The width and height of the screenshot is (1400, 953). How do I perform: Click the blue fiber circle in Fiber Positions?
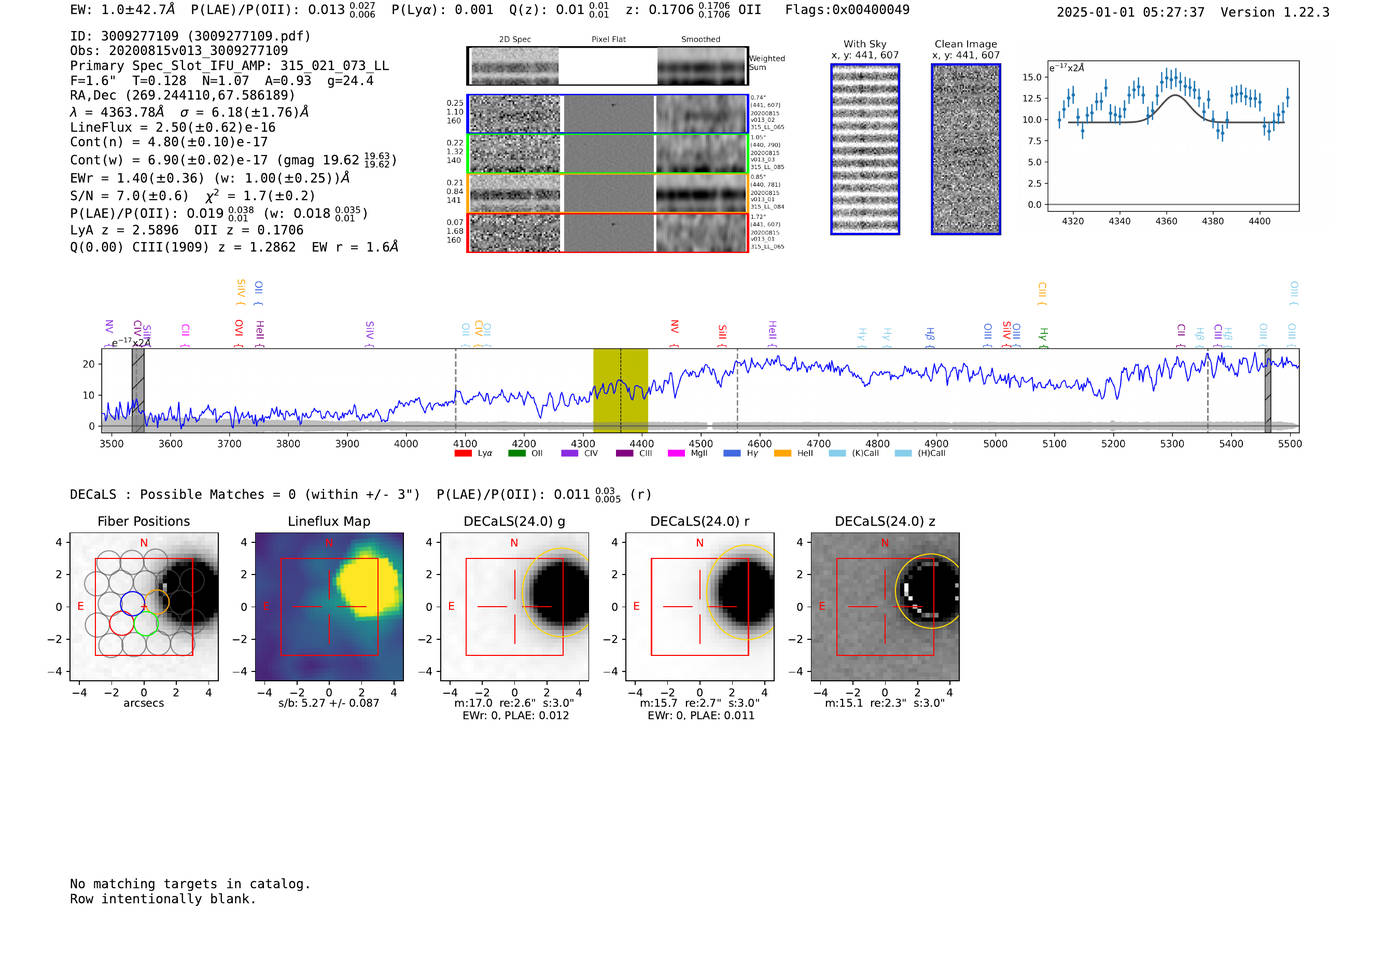click(133, 602)
